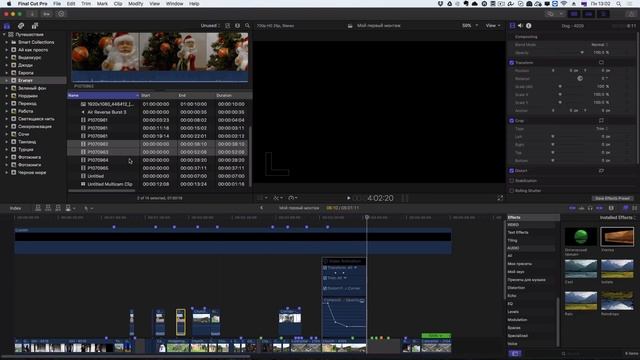
Task: Play the viewer with play button
Action: [x=349, y=198]
